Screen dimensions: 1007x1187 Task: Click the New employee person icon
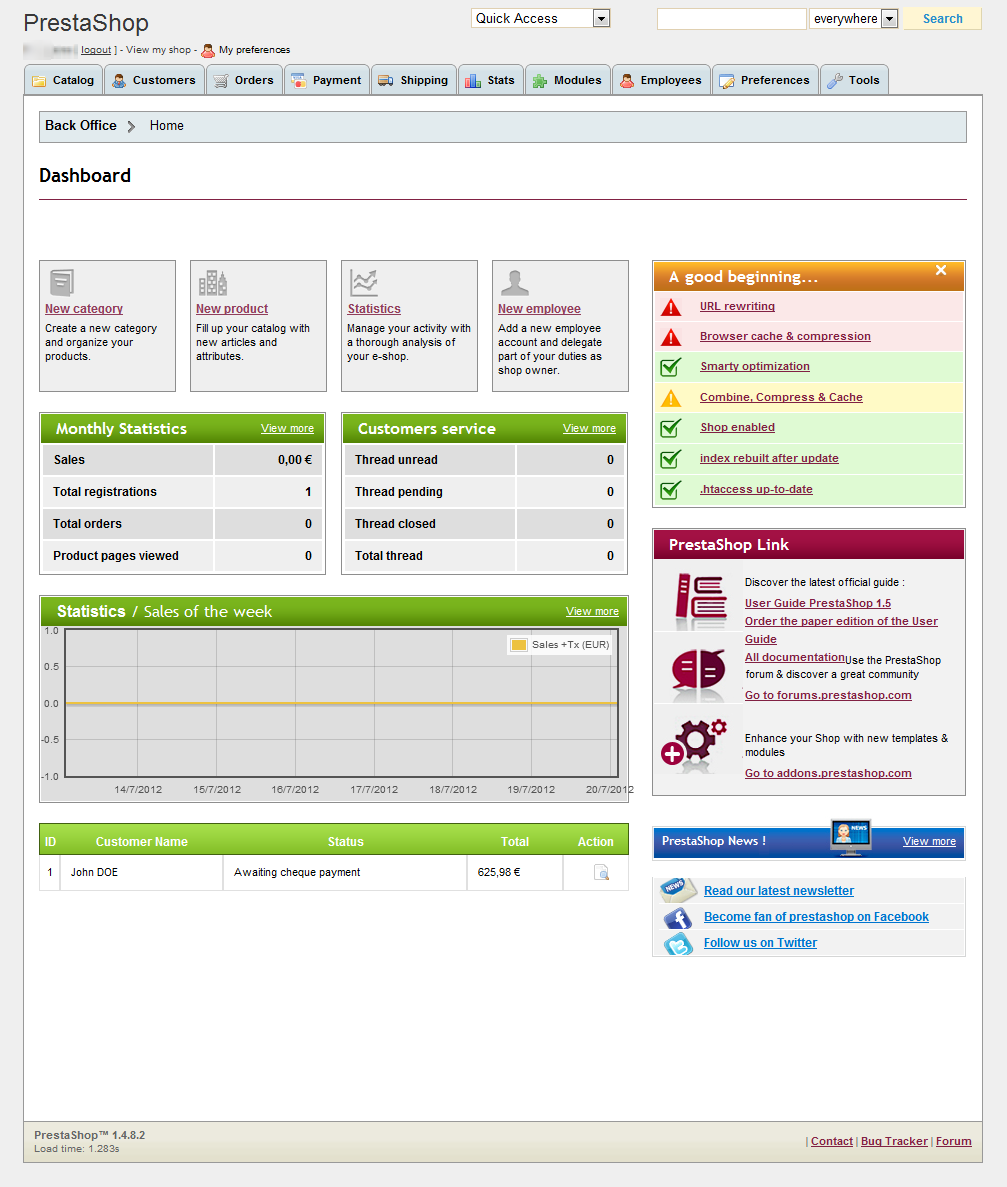515,282
